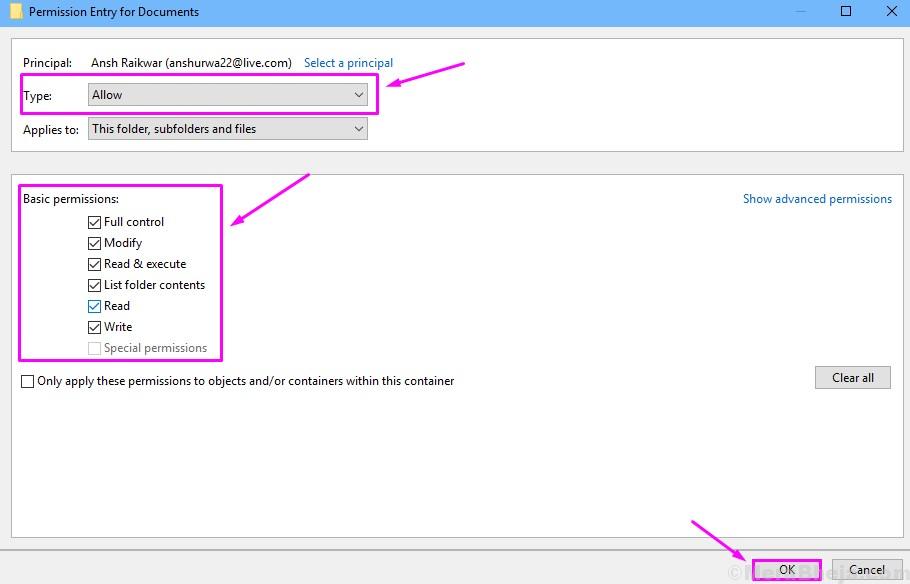910x584 pixels.
Task: Uncheck List folder contents
Action: (94, 285)
